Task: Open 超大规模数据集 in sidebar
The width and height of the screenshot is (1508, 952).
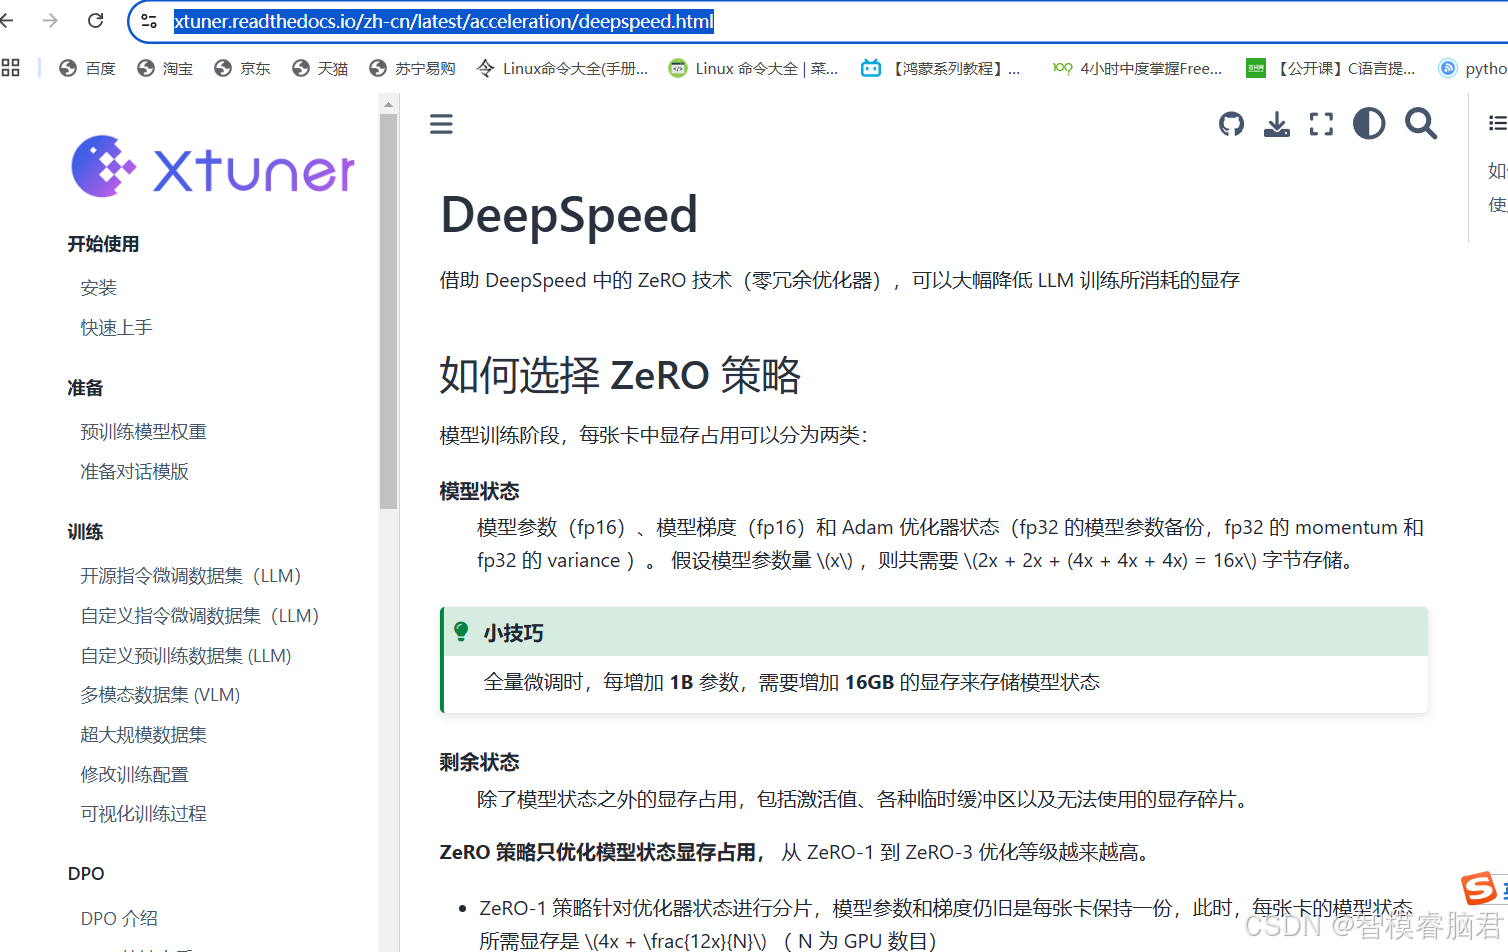Action: (x=144, y=735)
